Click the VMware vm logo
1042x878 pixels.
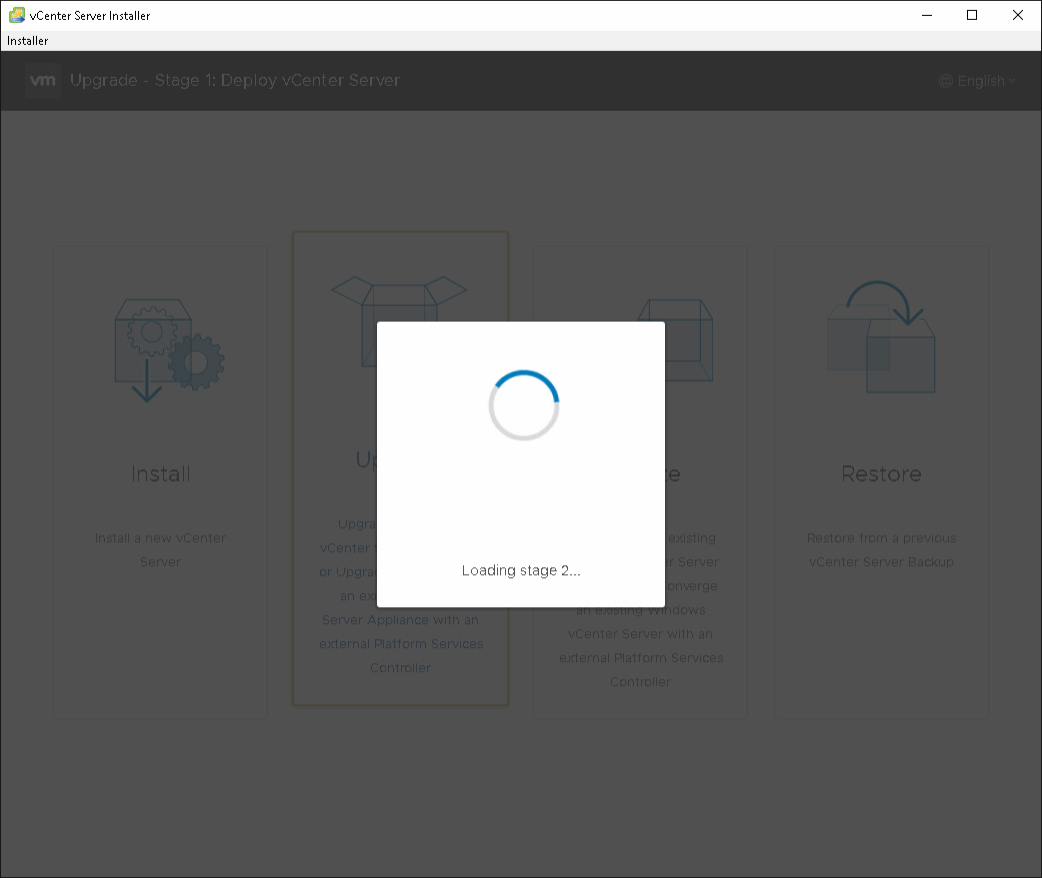pos(43,81)
